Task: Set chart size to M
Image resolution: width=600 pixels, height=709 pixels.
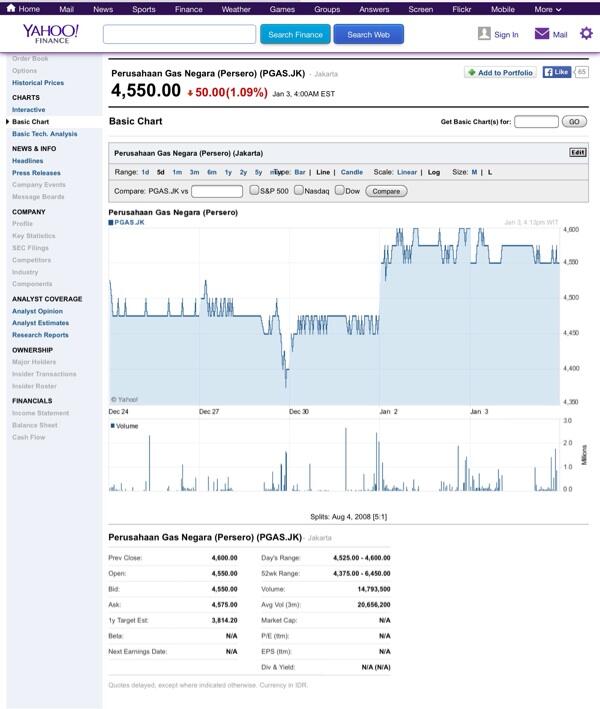Action: point(474,172)
